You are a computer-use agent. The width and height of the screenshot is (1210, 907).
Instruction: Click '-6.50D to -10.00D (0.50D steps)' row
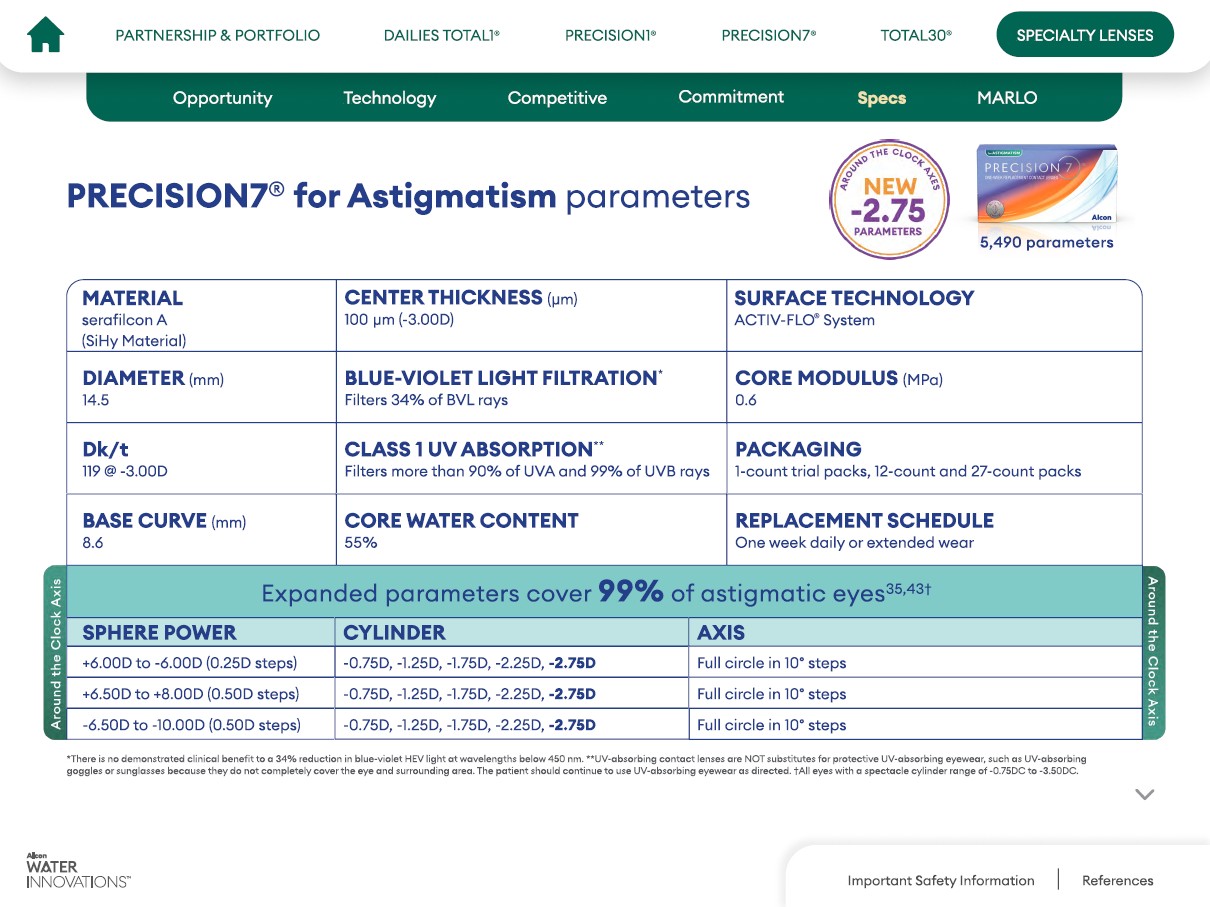tap(191, 725)
